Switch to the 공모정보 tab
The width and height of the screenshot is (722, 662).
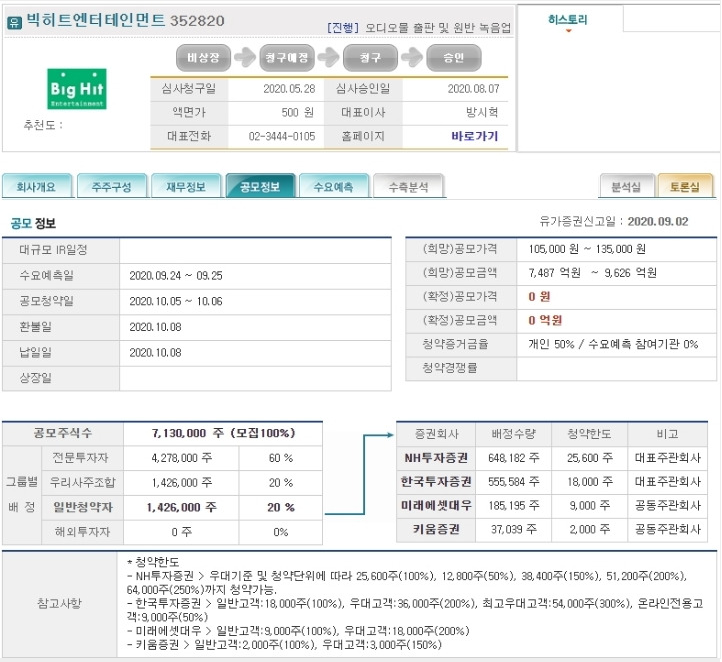(260, 186)
